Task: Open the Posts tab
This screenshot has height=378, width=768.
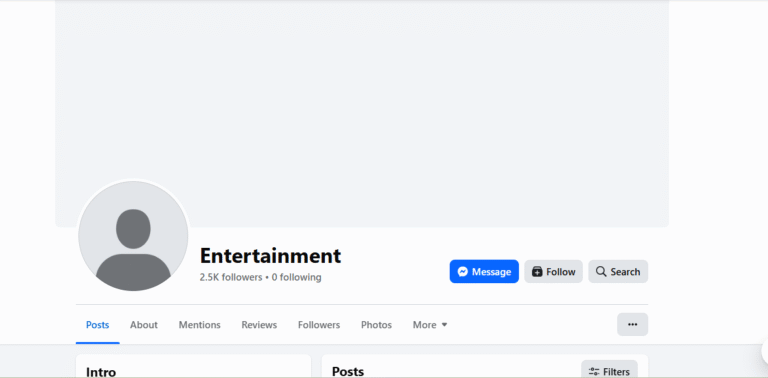Action: click(97, 325)
